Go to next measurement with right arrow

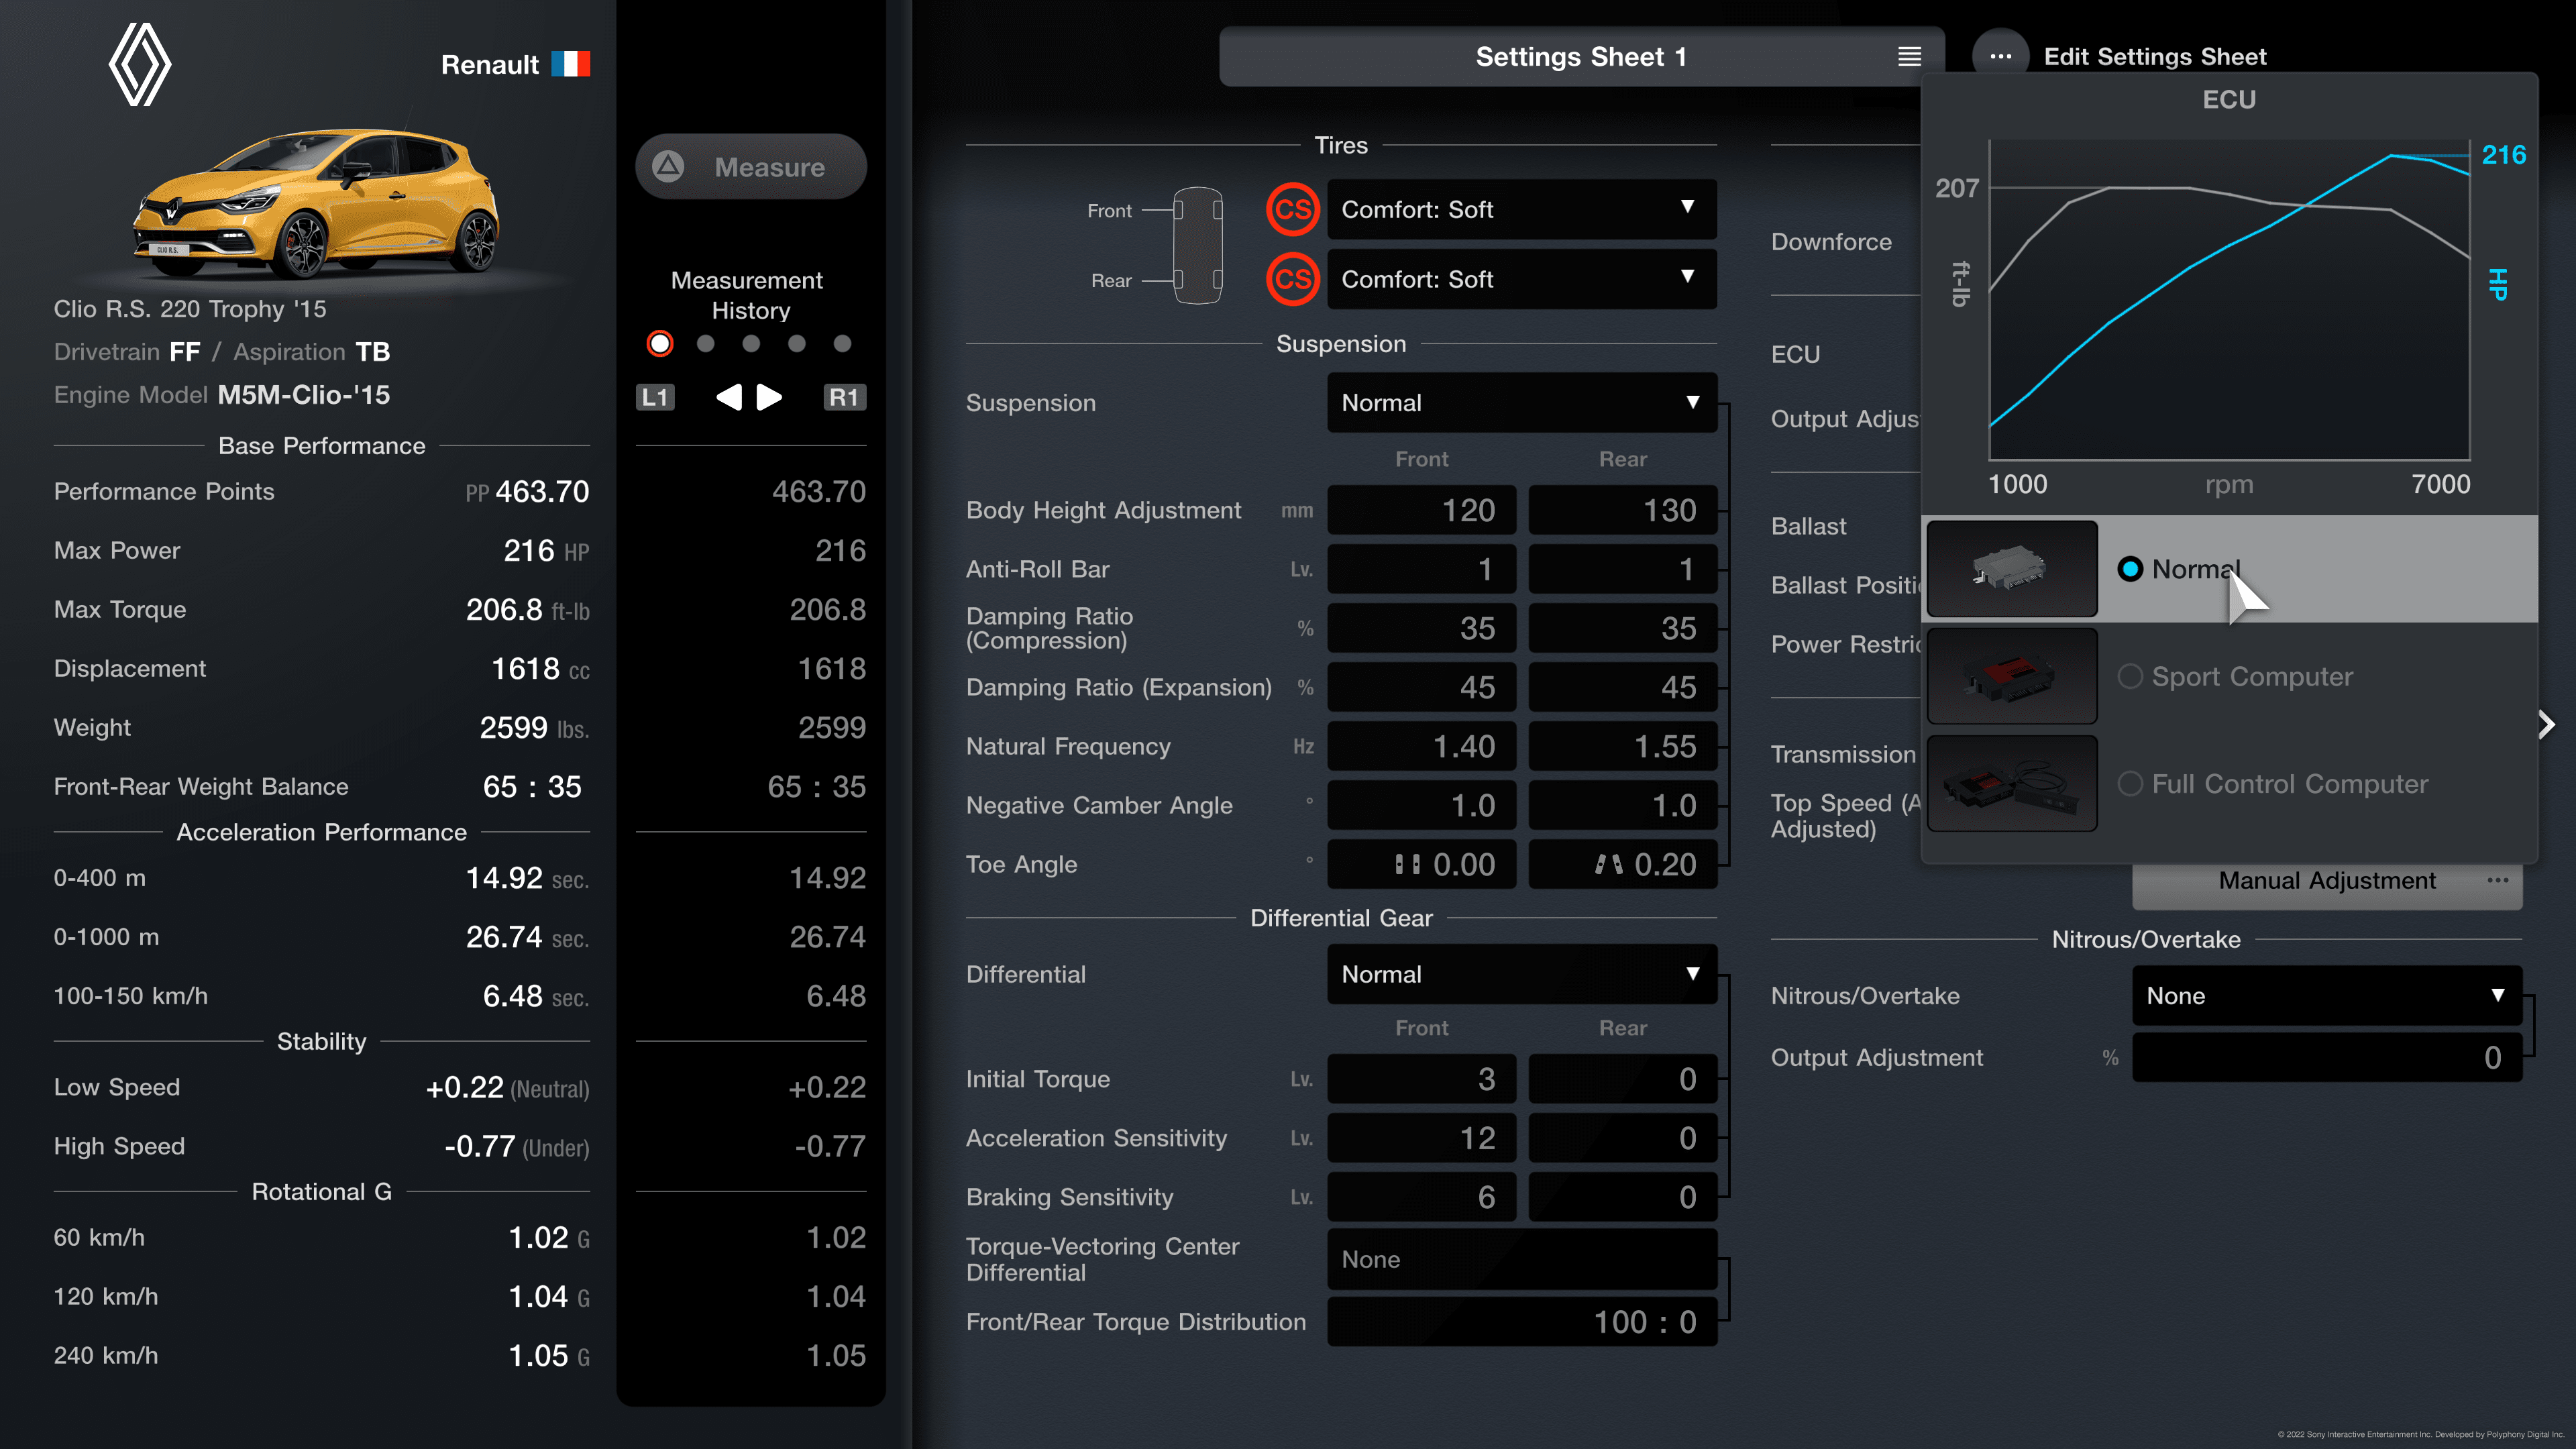[x=768, y=397]
